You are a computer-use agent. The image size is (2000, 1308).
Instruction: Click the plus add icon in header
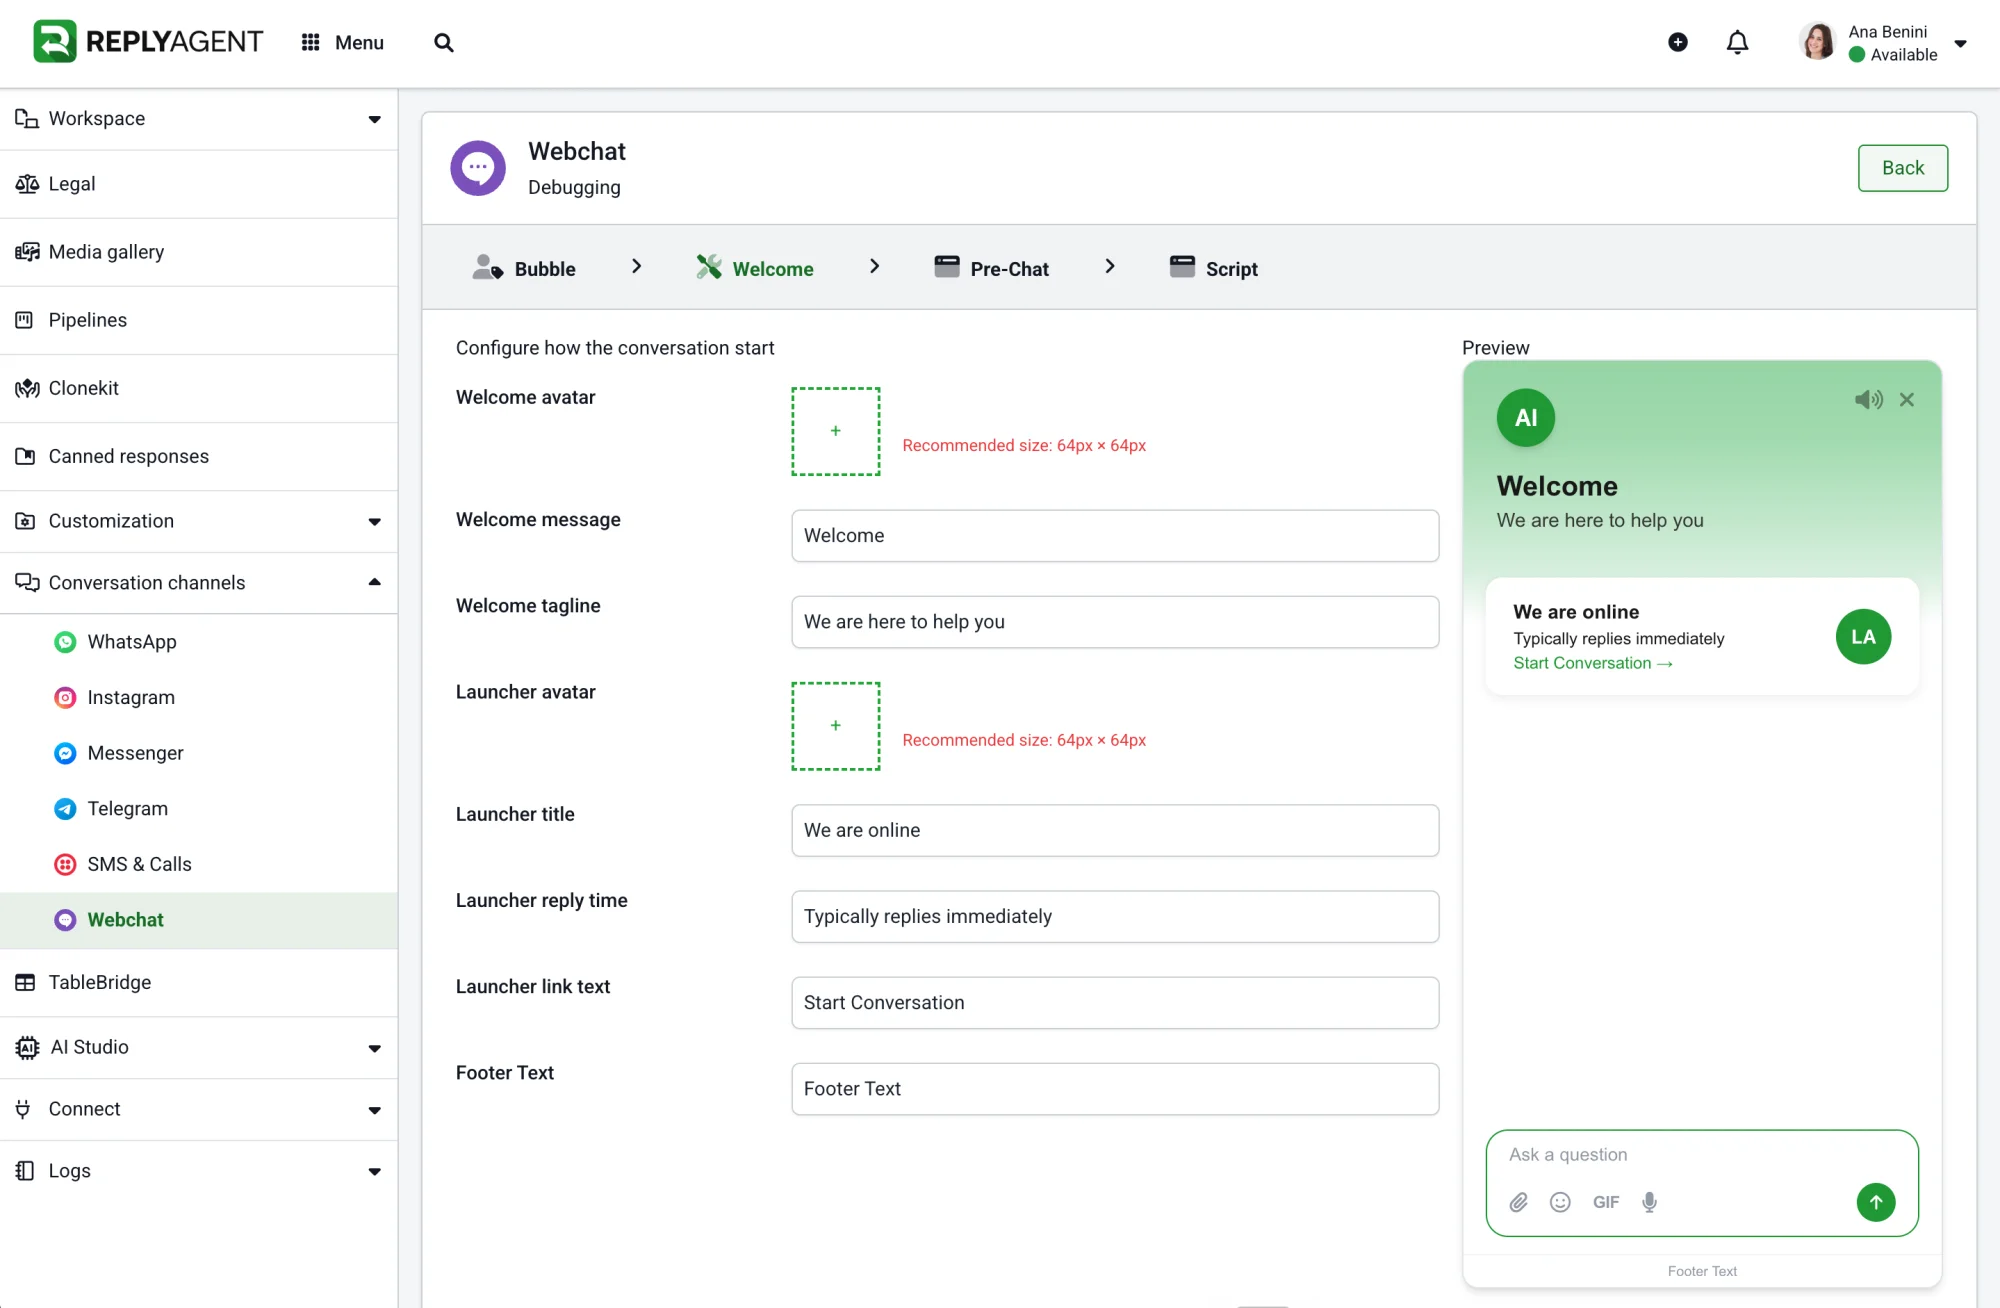(1678, 42)
